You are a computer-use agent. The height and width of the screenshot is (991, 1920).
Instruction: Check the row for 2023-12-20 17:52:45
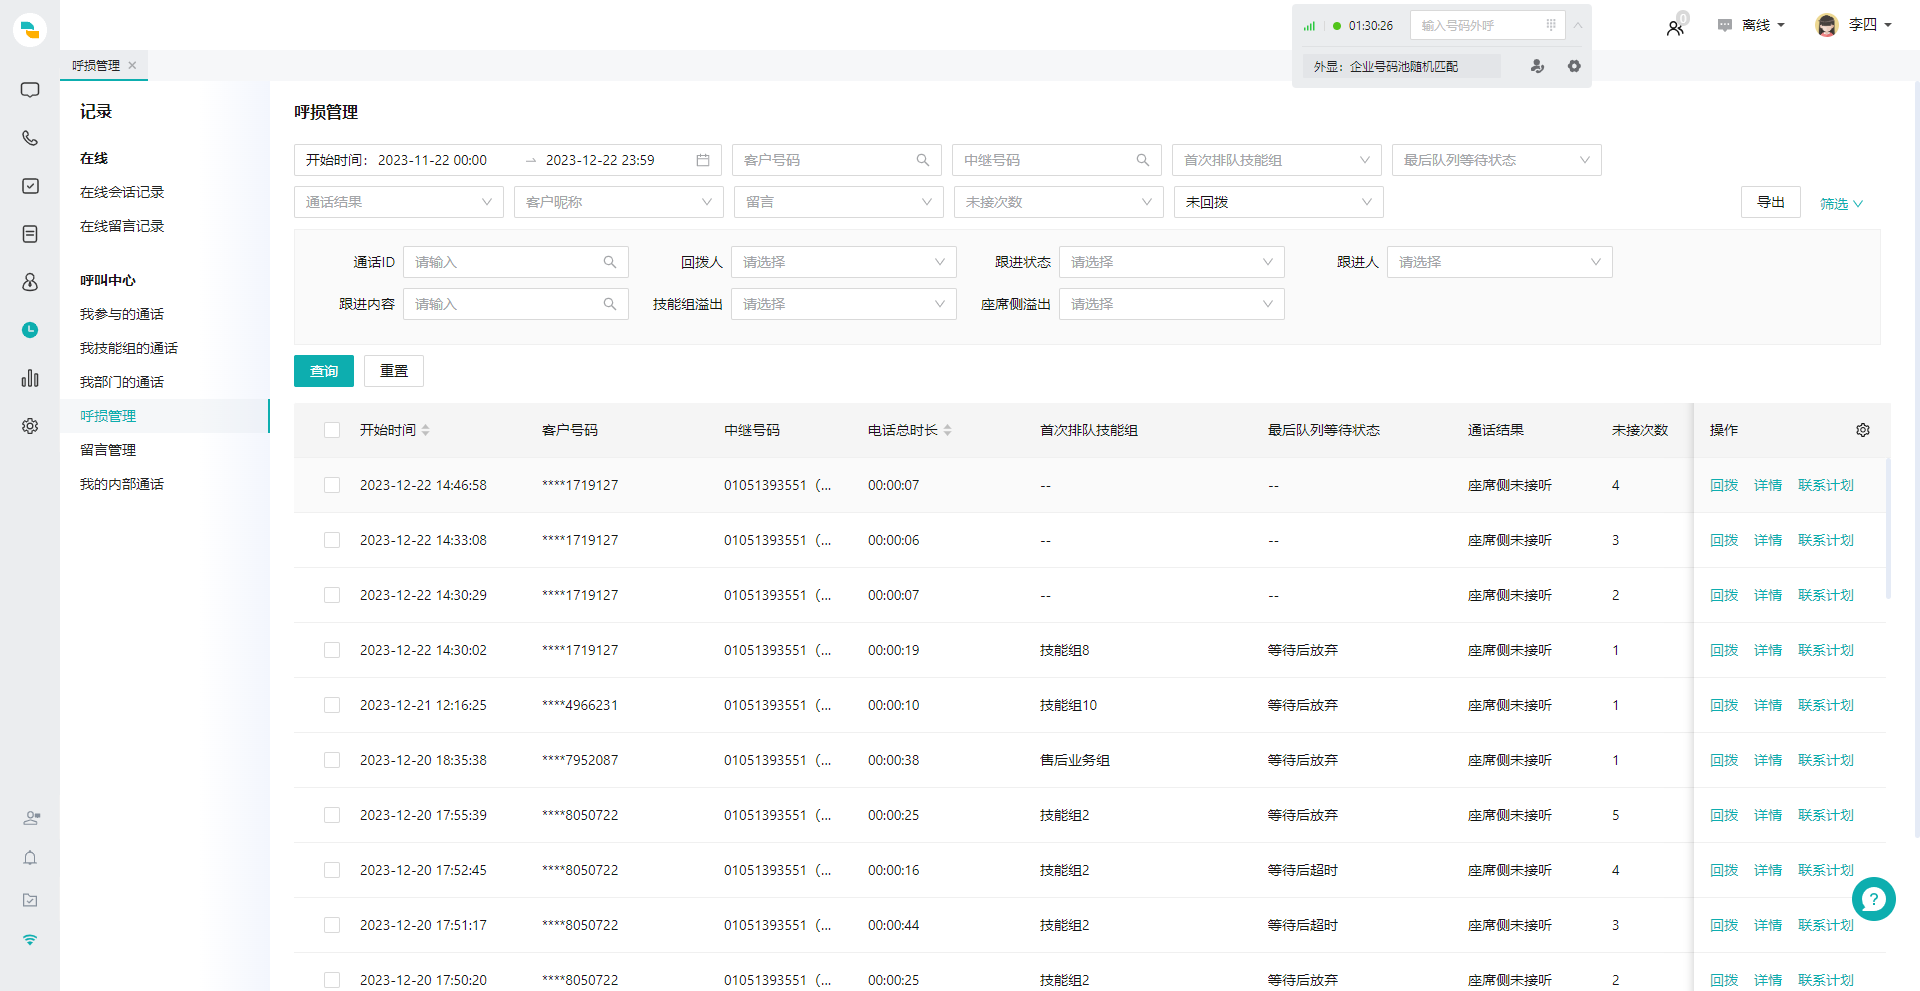pos(332,870)
